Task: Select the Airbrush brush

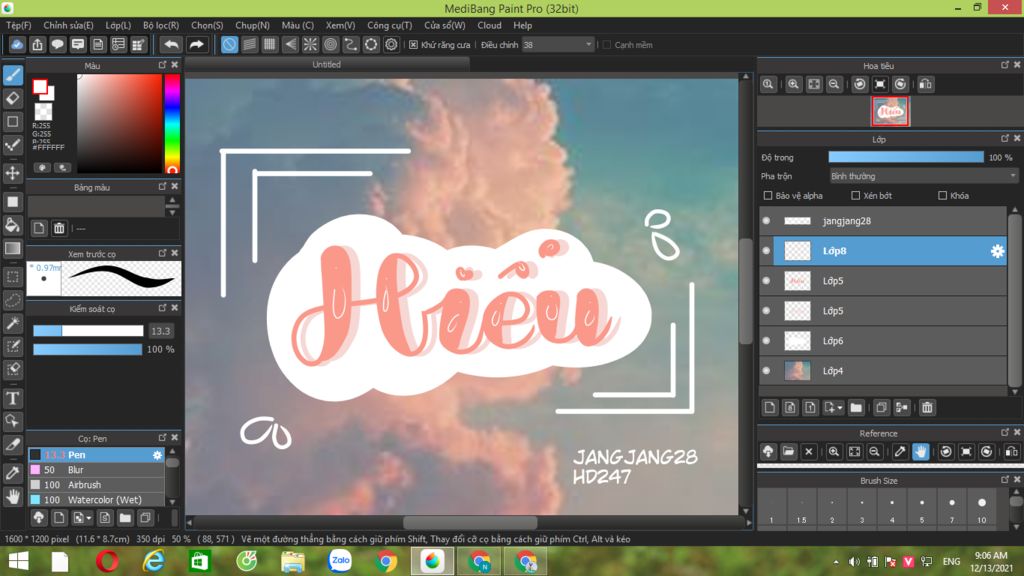Action: point(96,485)
